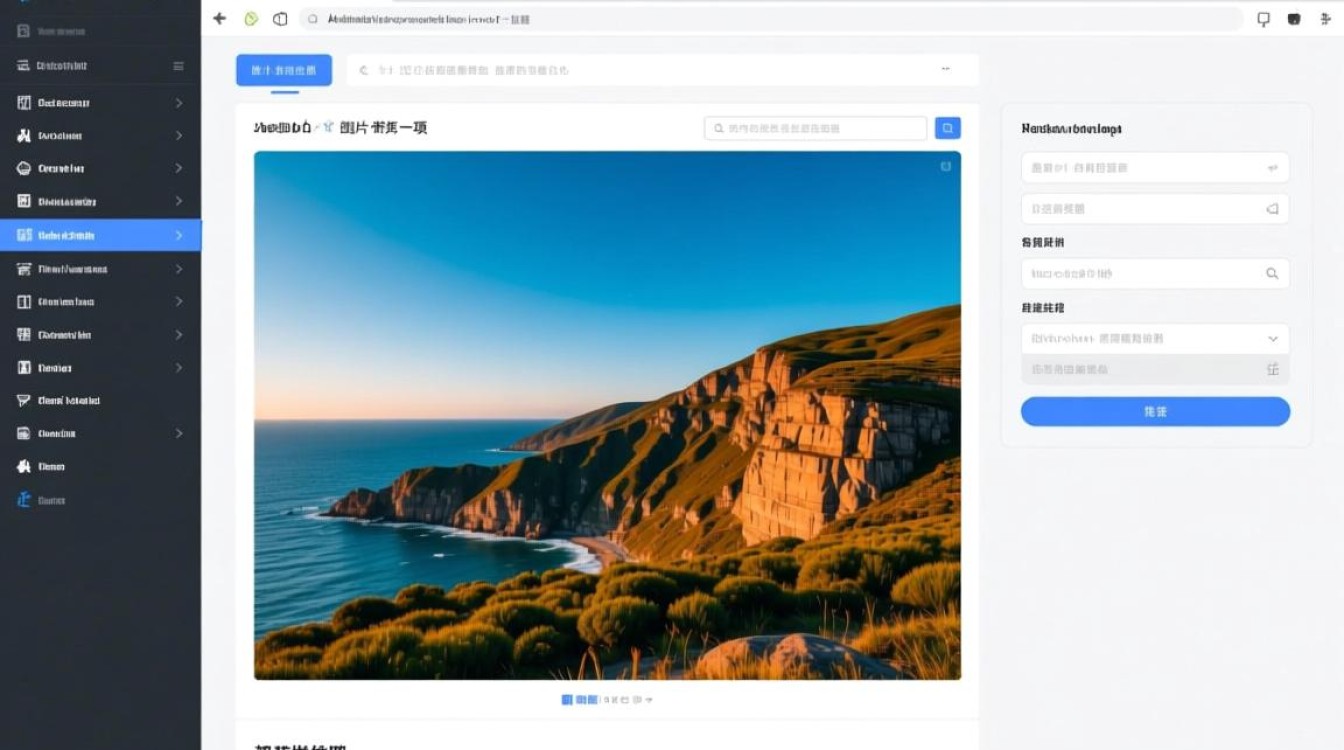The height and width of the screenshot is (750, 1344).
Task: Click the pagination dots below the coastal photo
Action: coord(607,700)
